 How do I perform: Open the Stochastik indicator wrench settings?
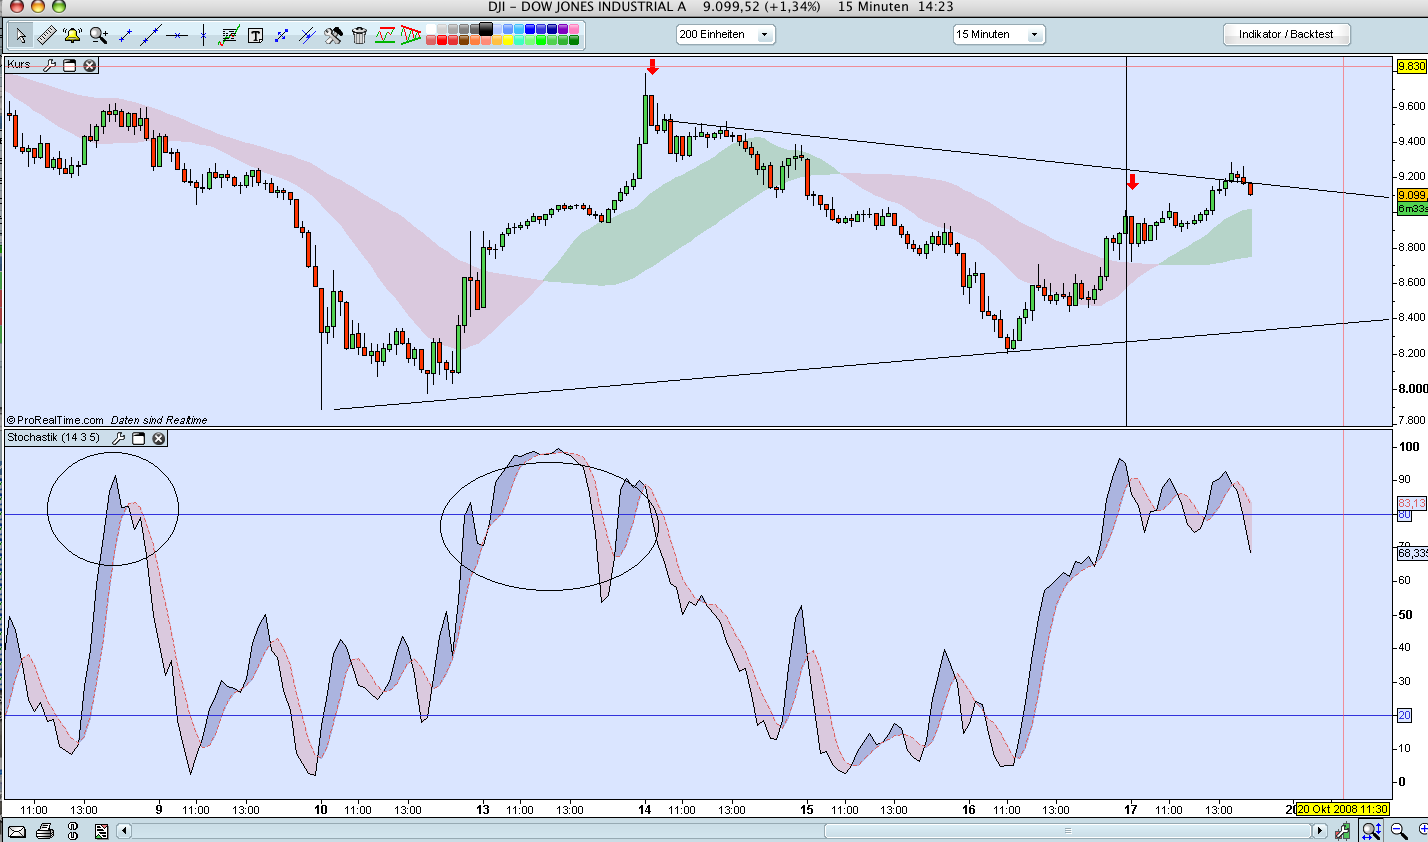tap(118, 438)
